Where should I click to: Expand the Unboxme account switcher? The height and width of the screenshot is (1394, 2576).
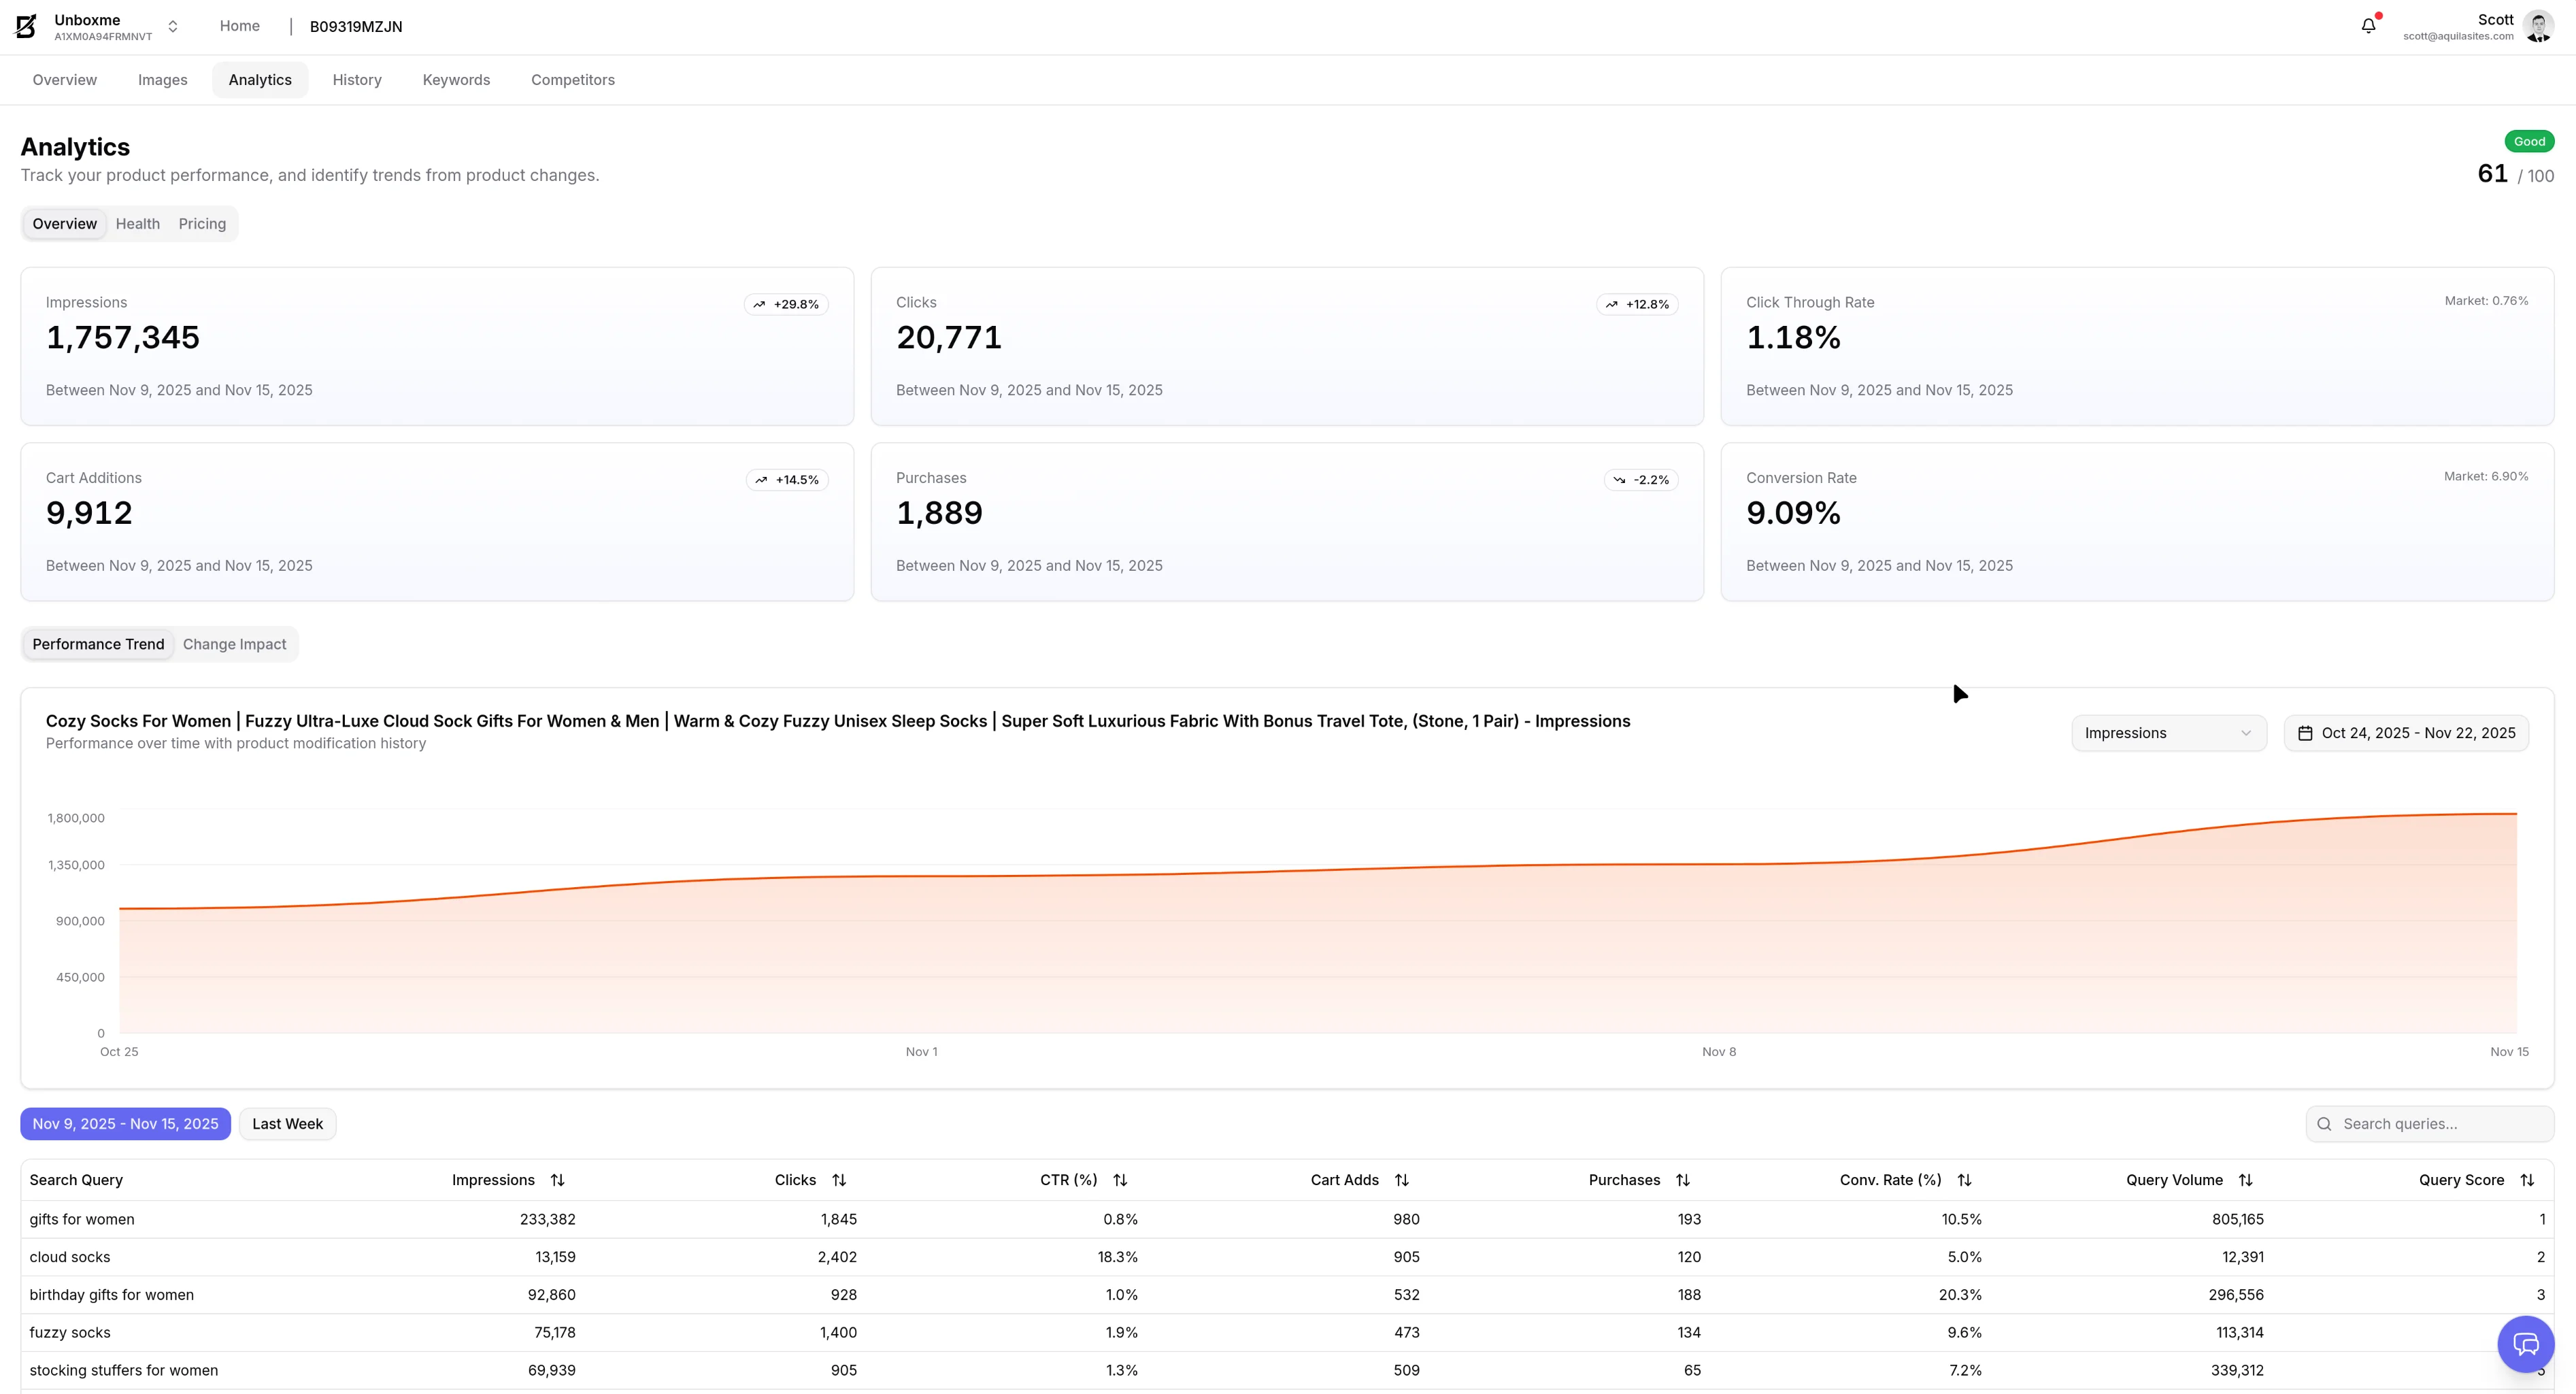click(x=173, y=27)
